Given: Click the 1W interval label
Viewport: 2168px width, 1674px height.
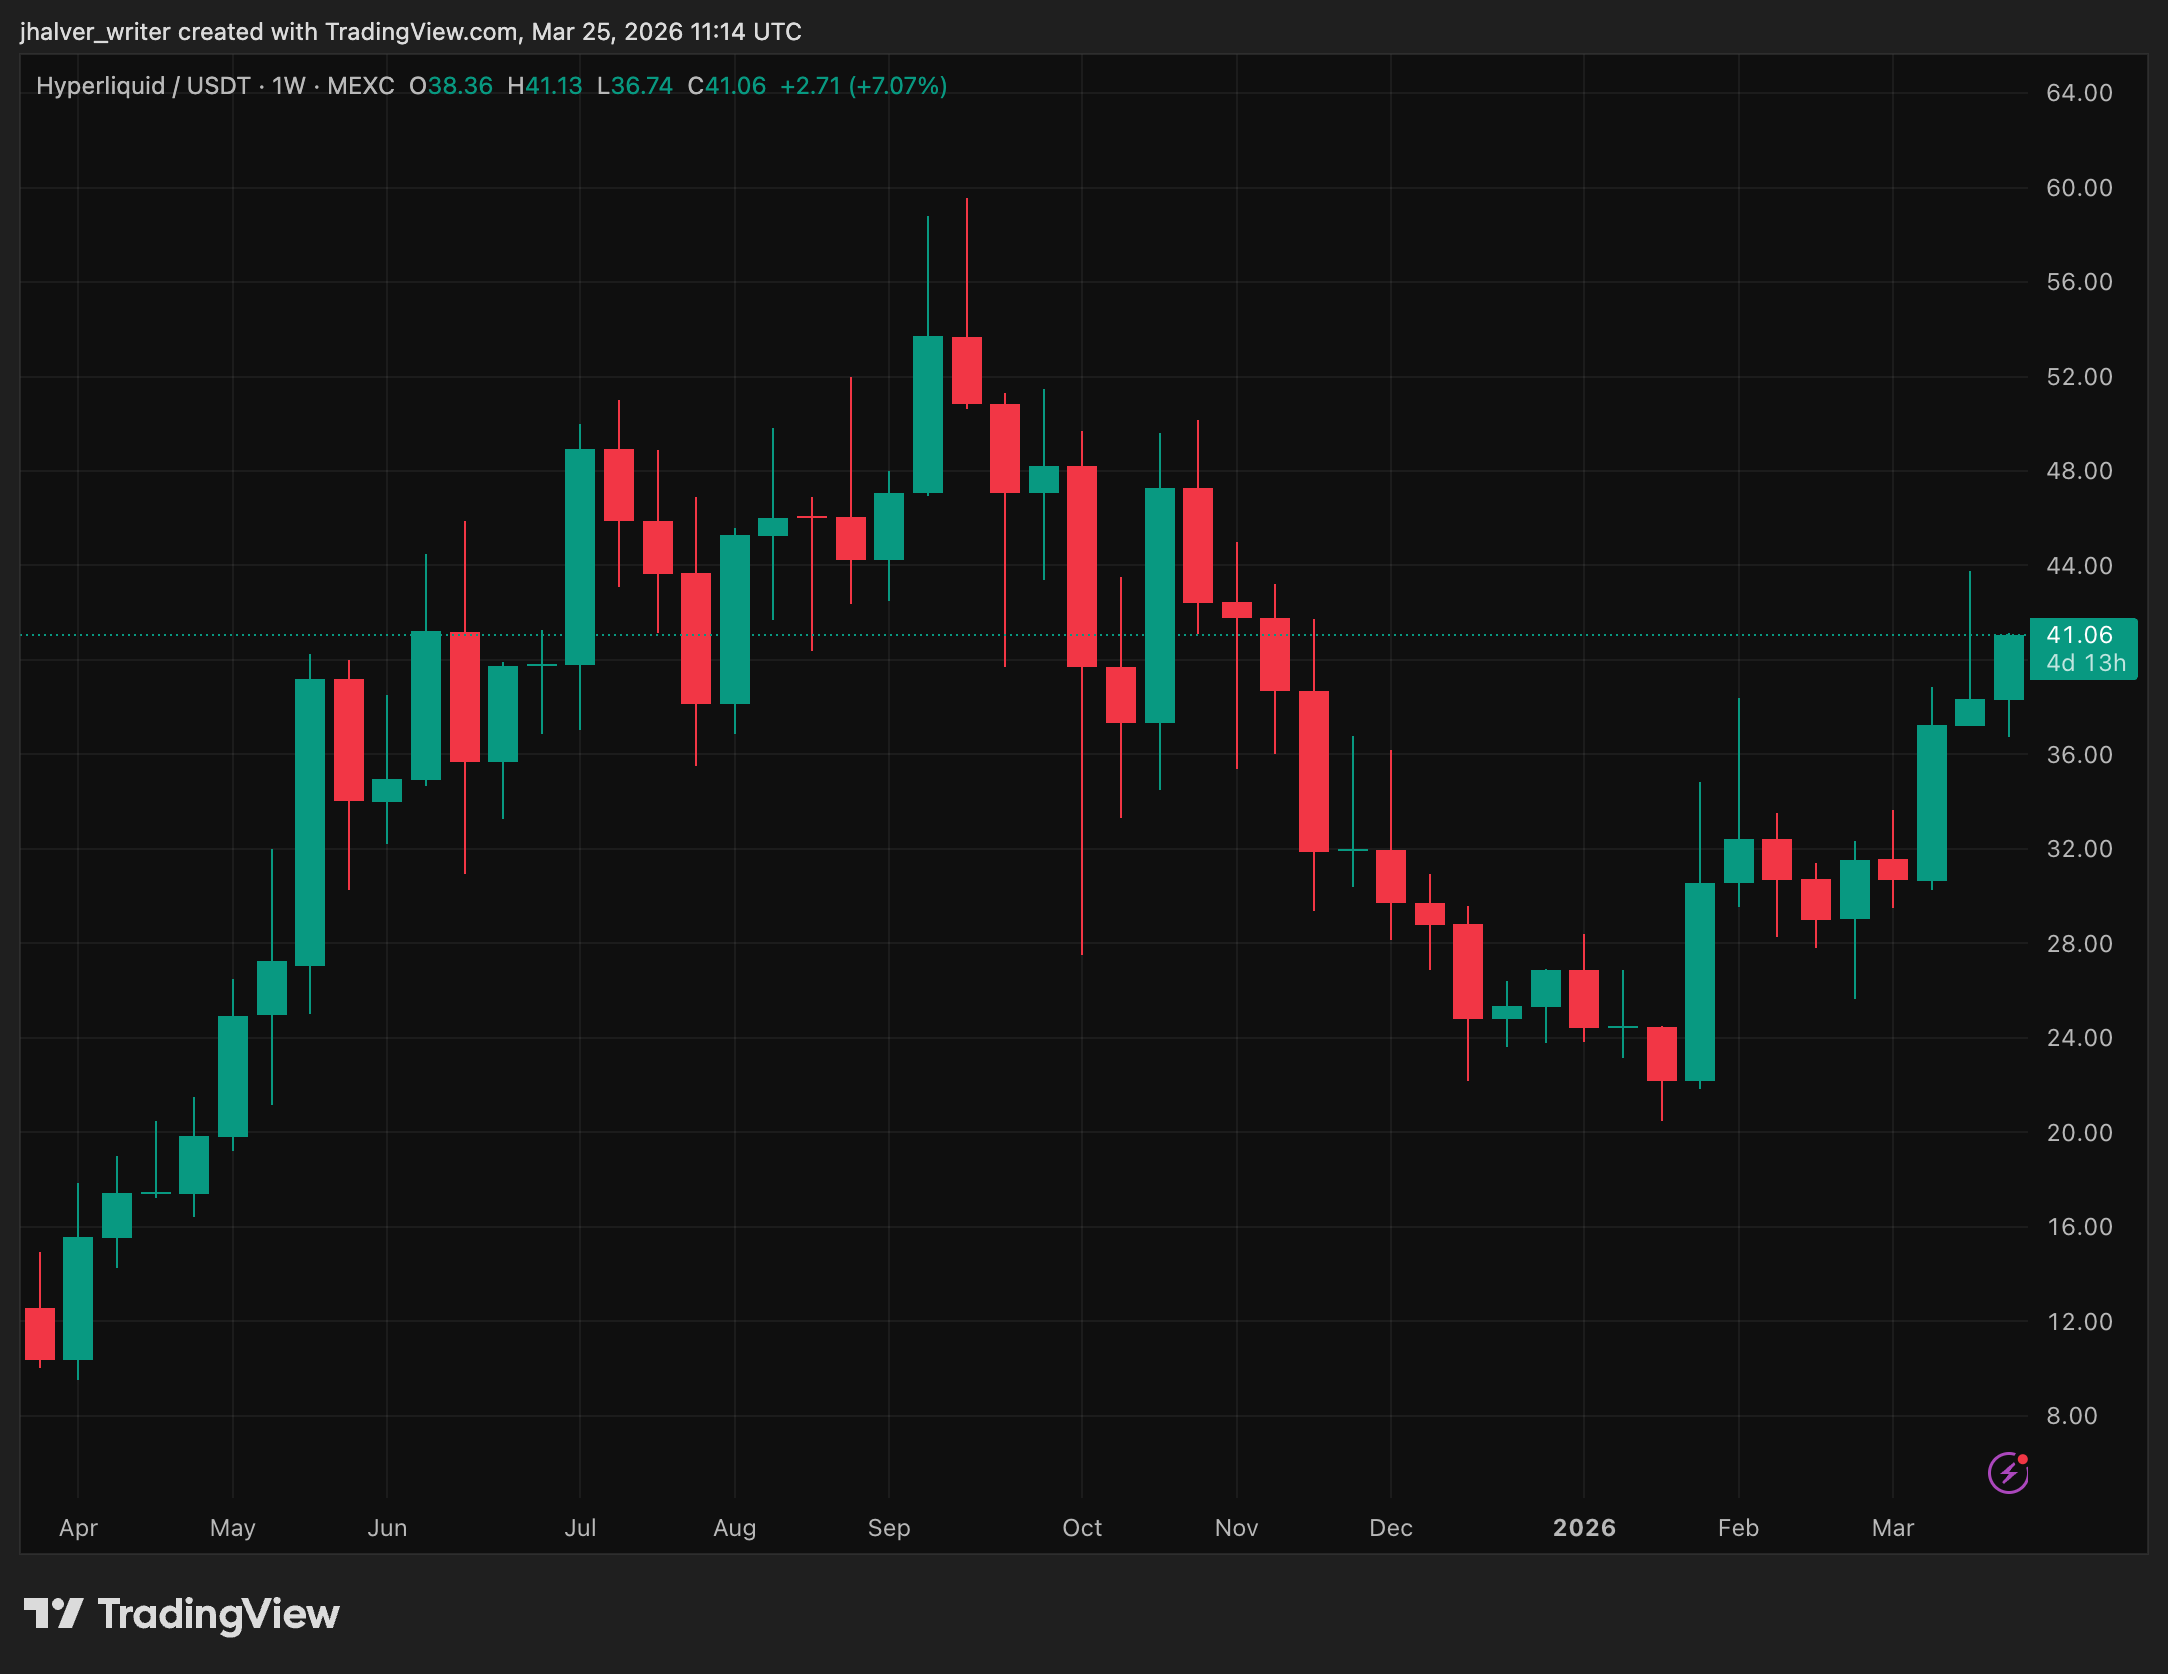Looking at the screenshot, I should (289, 86).
